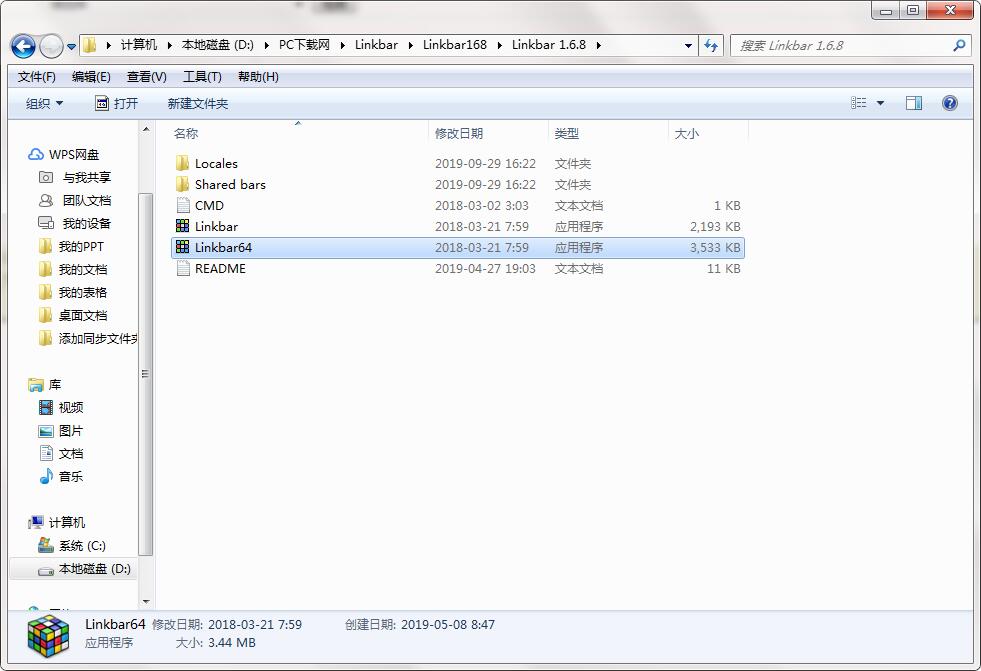Image resolution: width=981 pixels, height=671 pixels.
Task: Open the 工具(T) menu
Action: [x=202, y=76]
